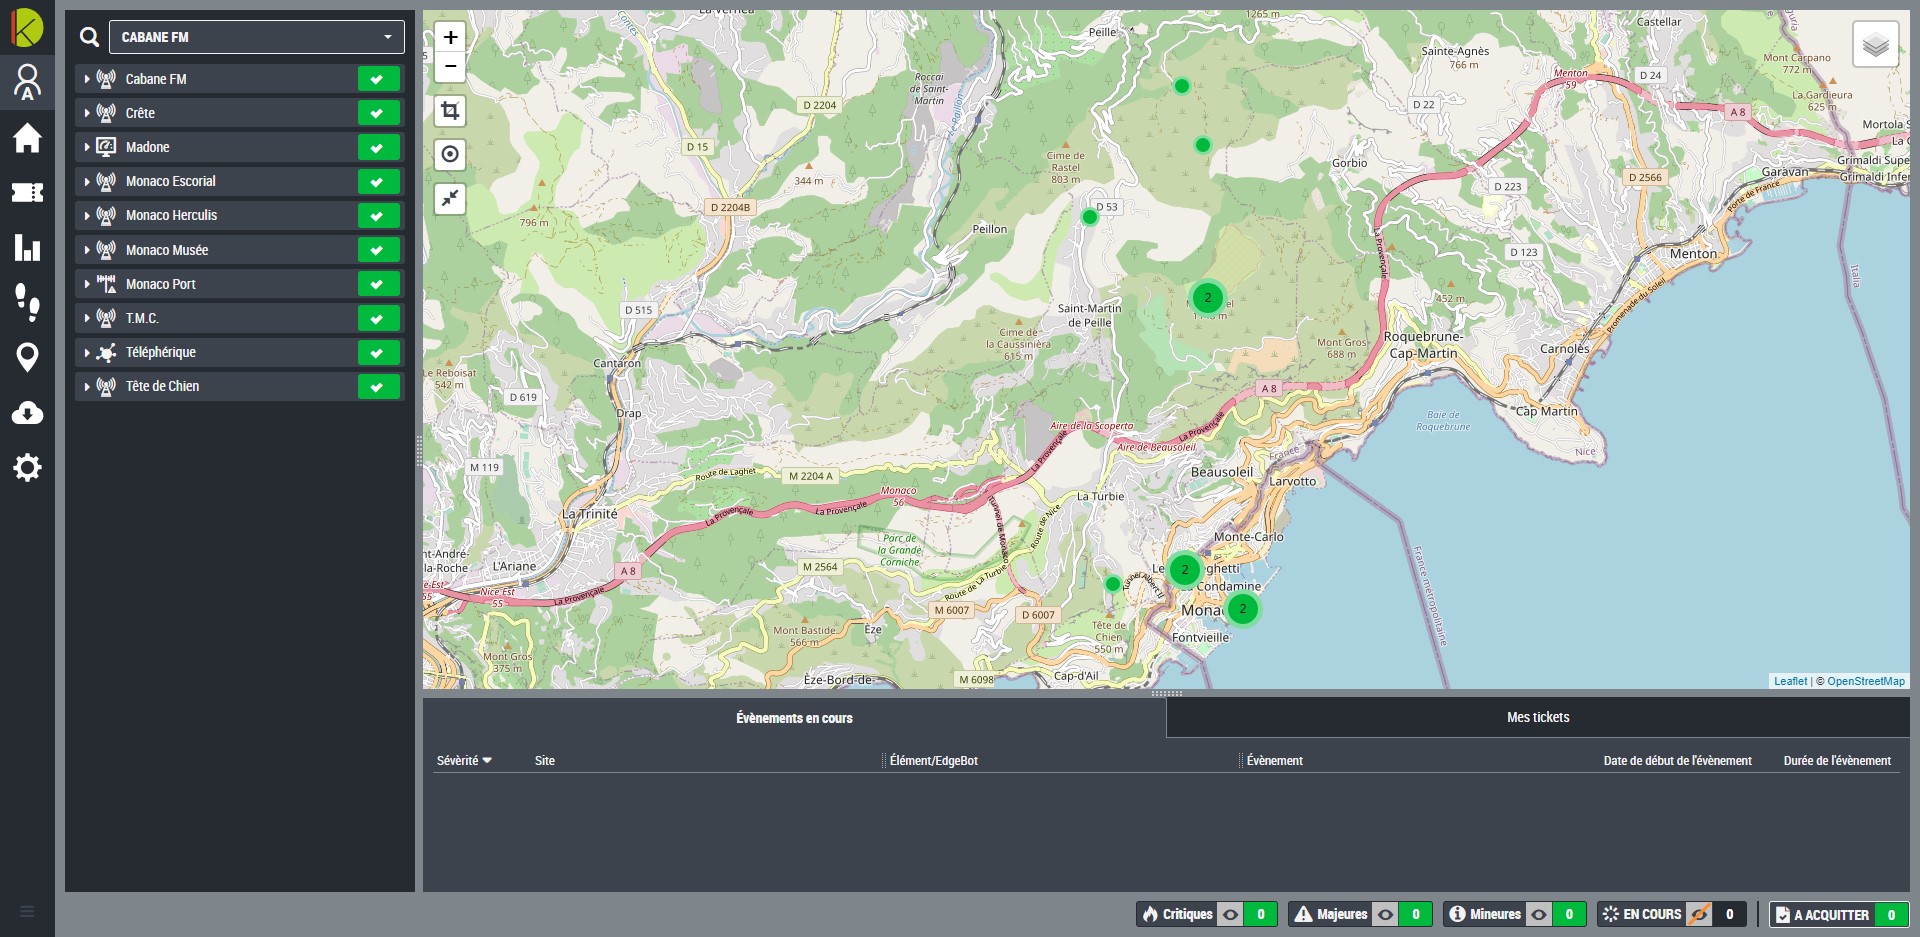Toggle visibility eye for Critiques alerts
Screen dimensions: 1920x937
click(1231, 914)
